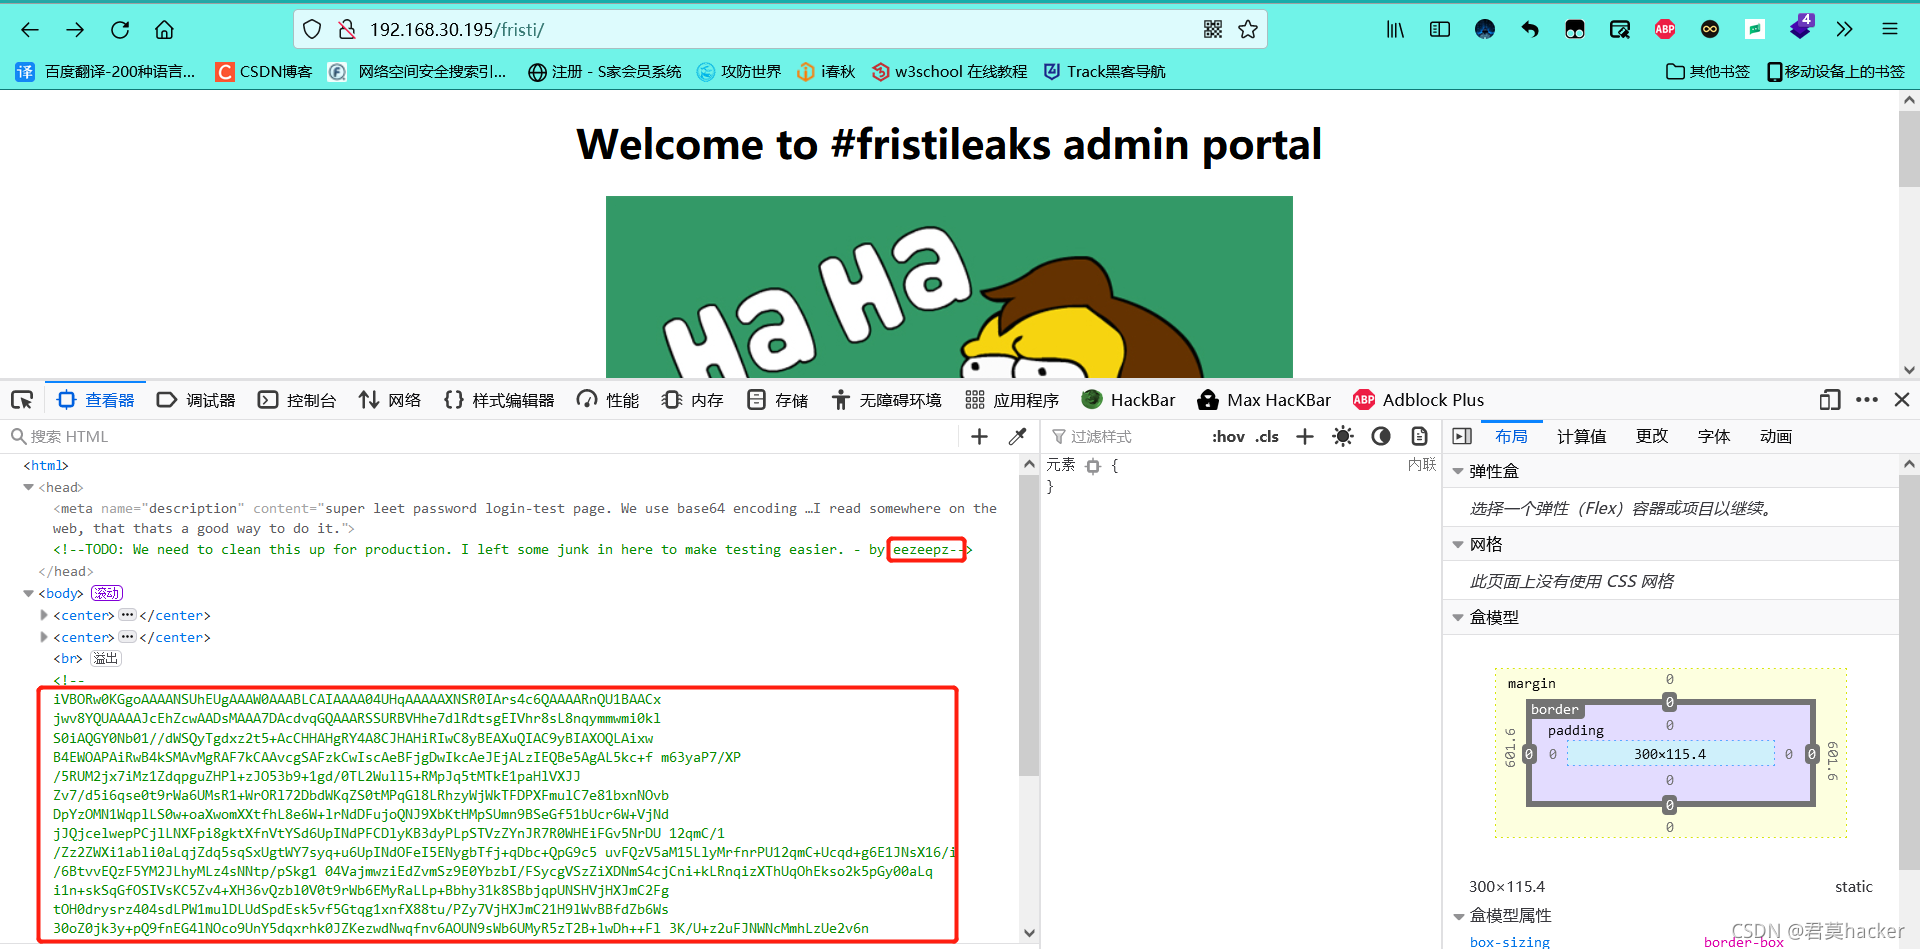This screenshot has height=949, width=1920.
Task: Bookmark this page with the star
Action: [1248, 30]
